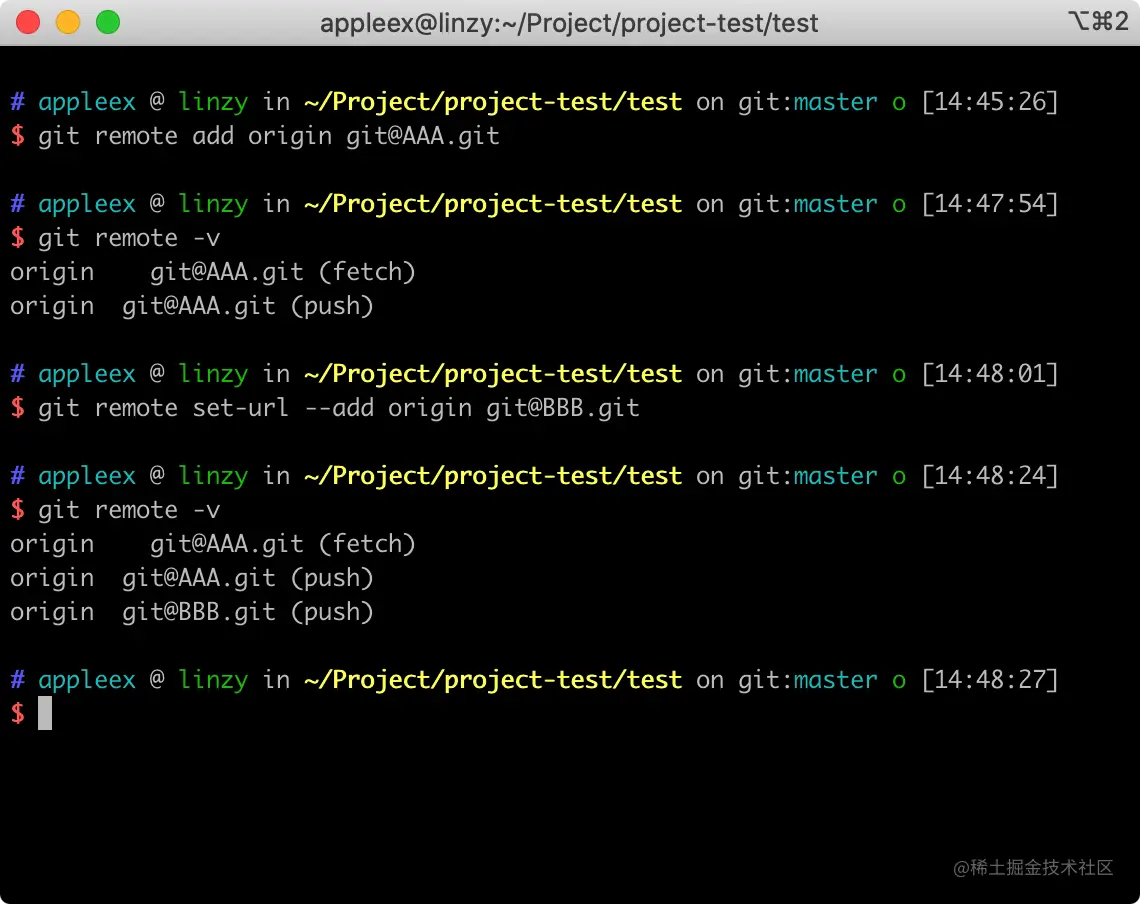Click the timestamp [14:47:54]
Image resolution: width=1140 pixels, height=904 pixels.
990,204
